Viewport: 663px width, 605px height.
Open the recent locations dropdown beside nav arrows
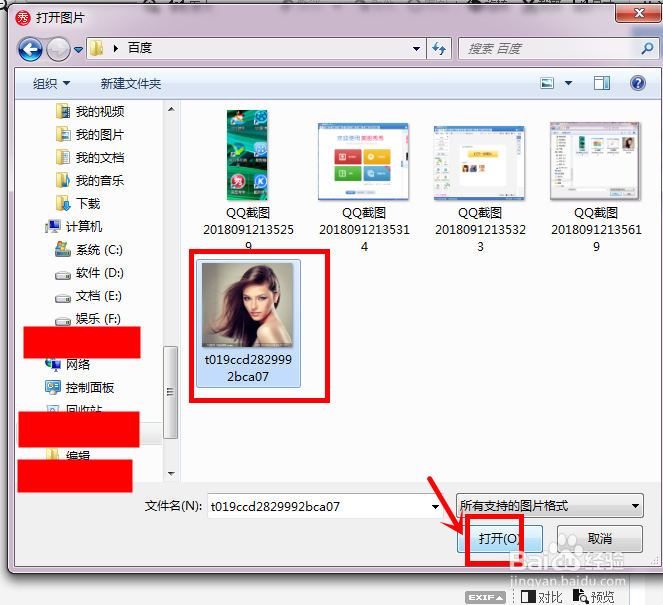pyautogui.click(x=78, y=50)
